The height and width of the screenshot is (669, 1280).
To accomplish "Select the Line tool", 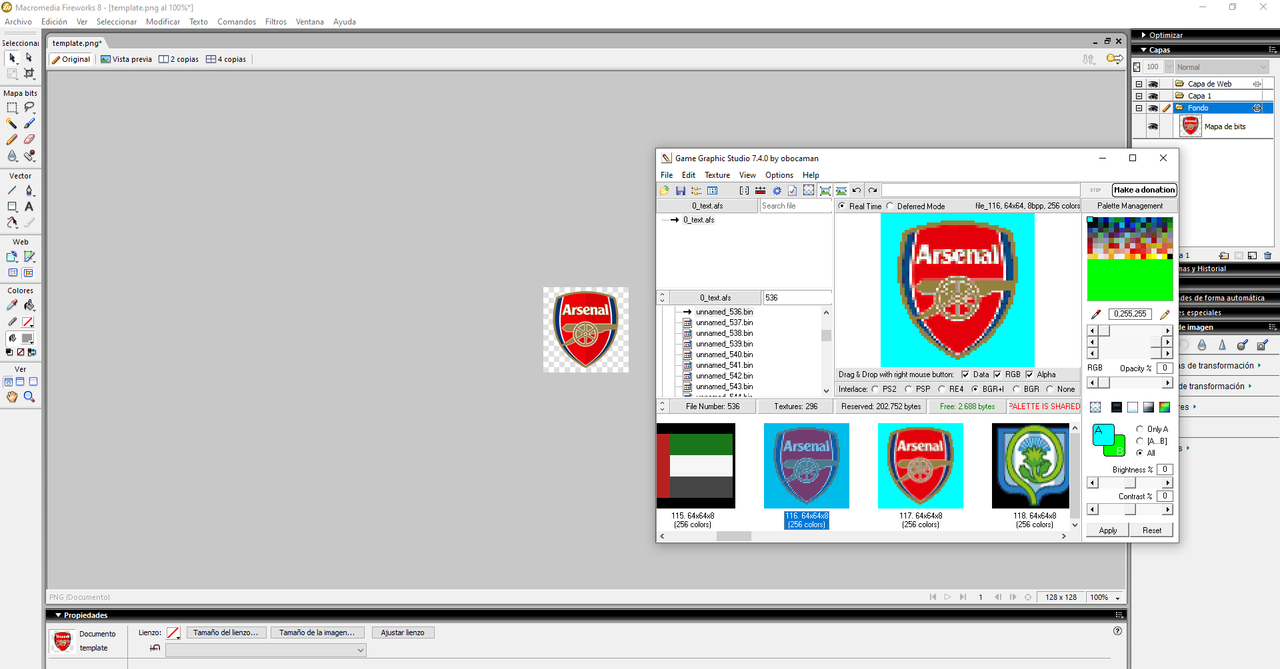I will (x=12, y=190).
